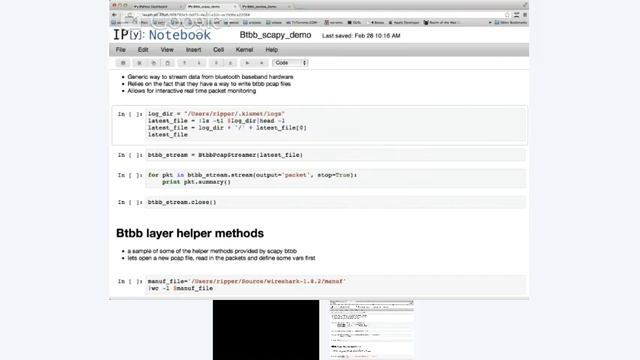
Task: Select the BtbbPcapStreamer code cell
Action: tap(335, 155)
